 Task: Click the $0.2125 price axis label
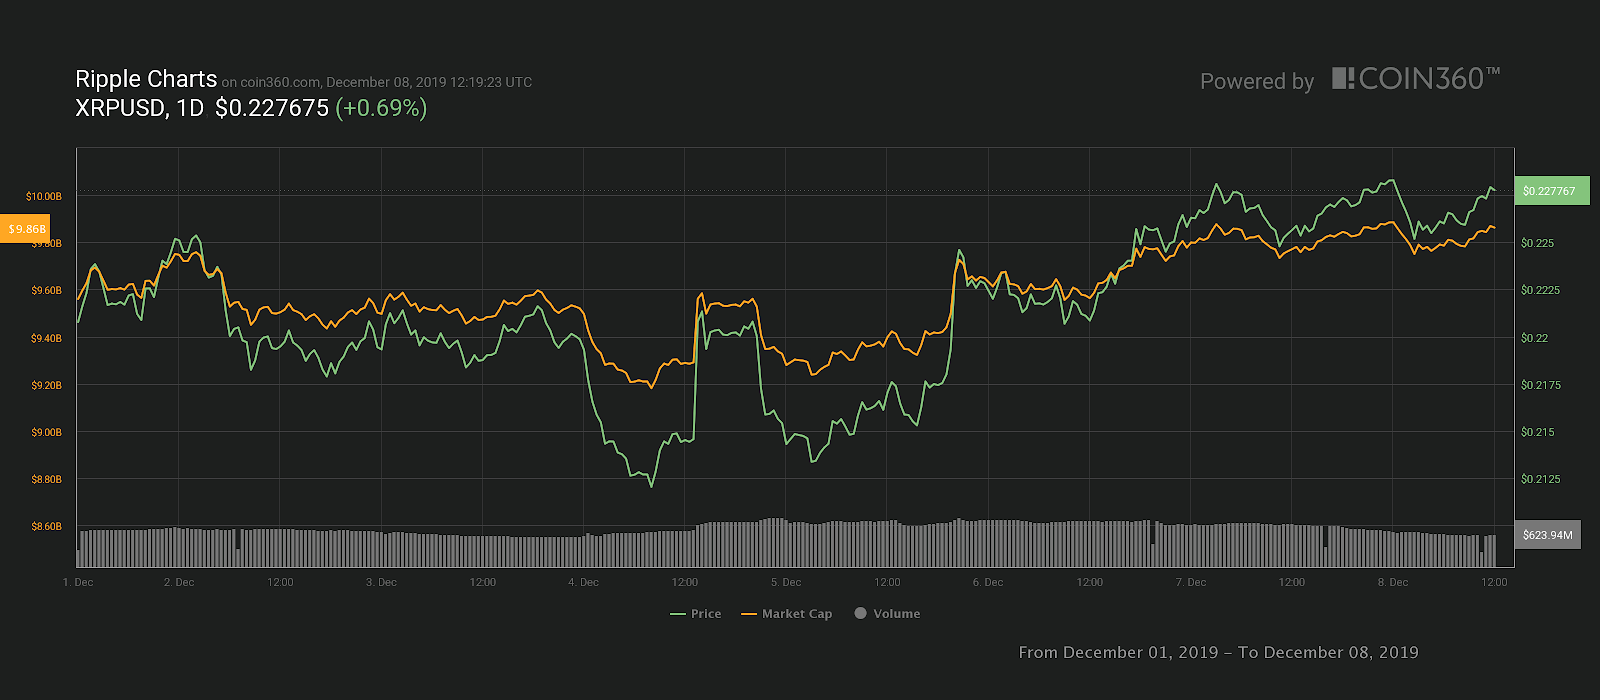[x=1540, y=479]
